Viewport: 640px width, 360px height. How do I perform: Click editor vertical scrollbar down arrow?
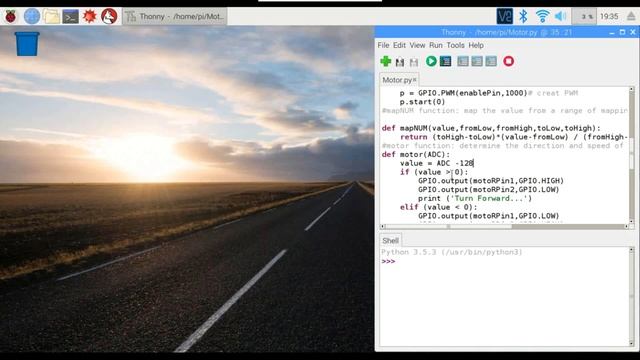coord(631,221)
